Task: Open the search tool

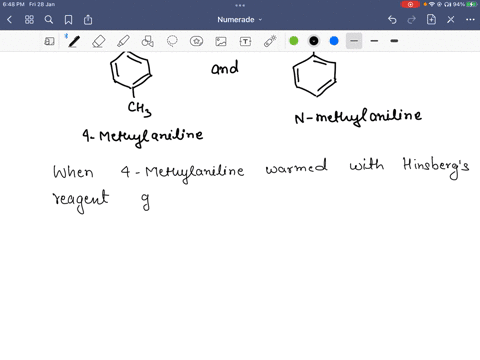Action: click(x=49, y=20)
